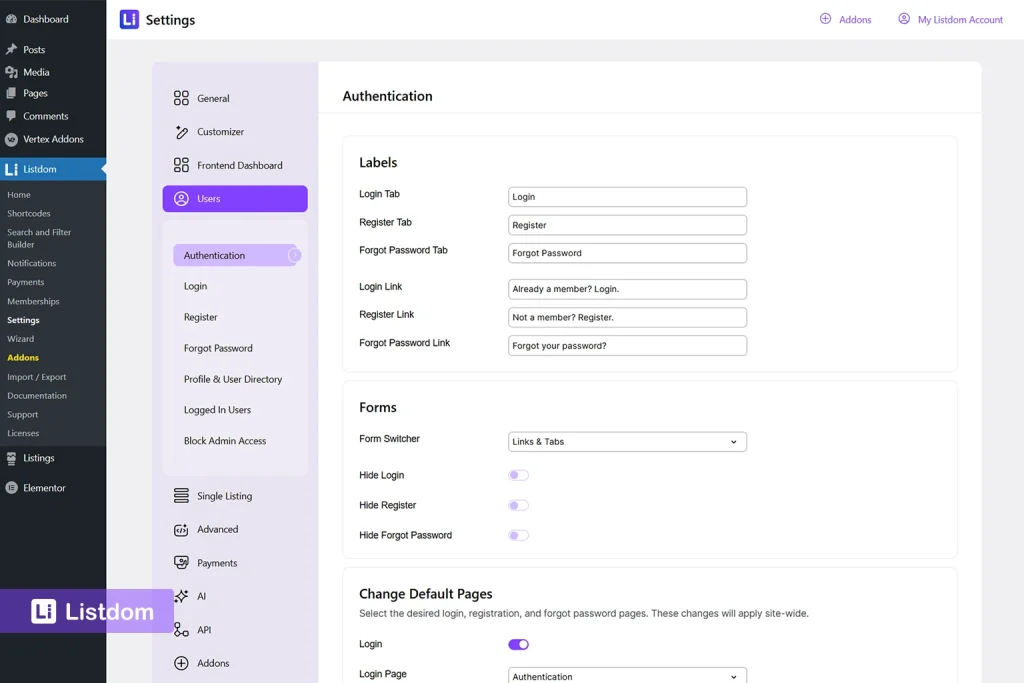Disable the Login toggle under Change Default Pages
1024x683 pixels.
pos(518,644)
